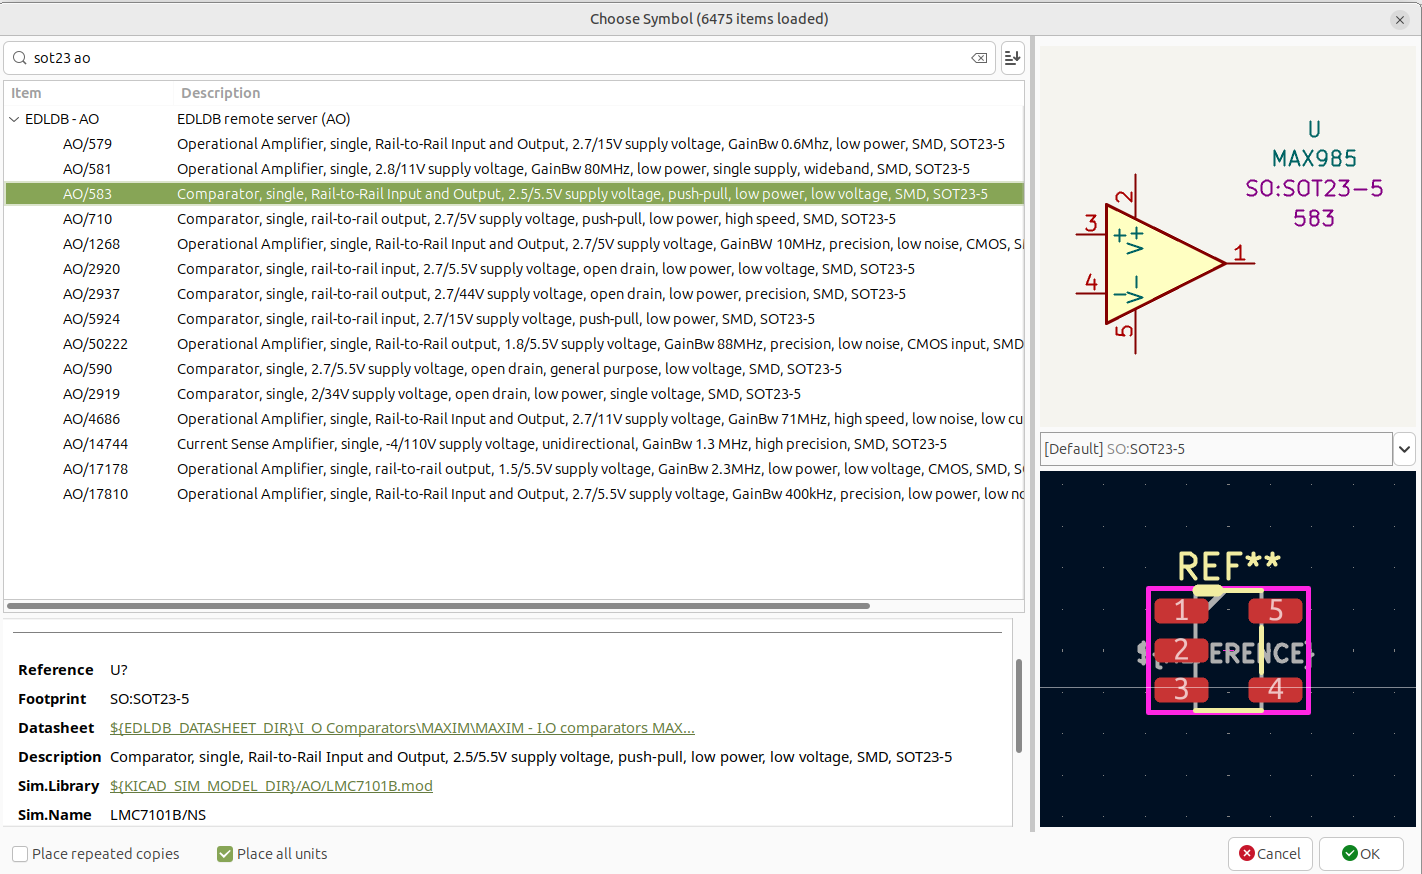Choose AO/14744 current sense amplifier

pos(95,444)
